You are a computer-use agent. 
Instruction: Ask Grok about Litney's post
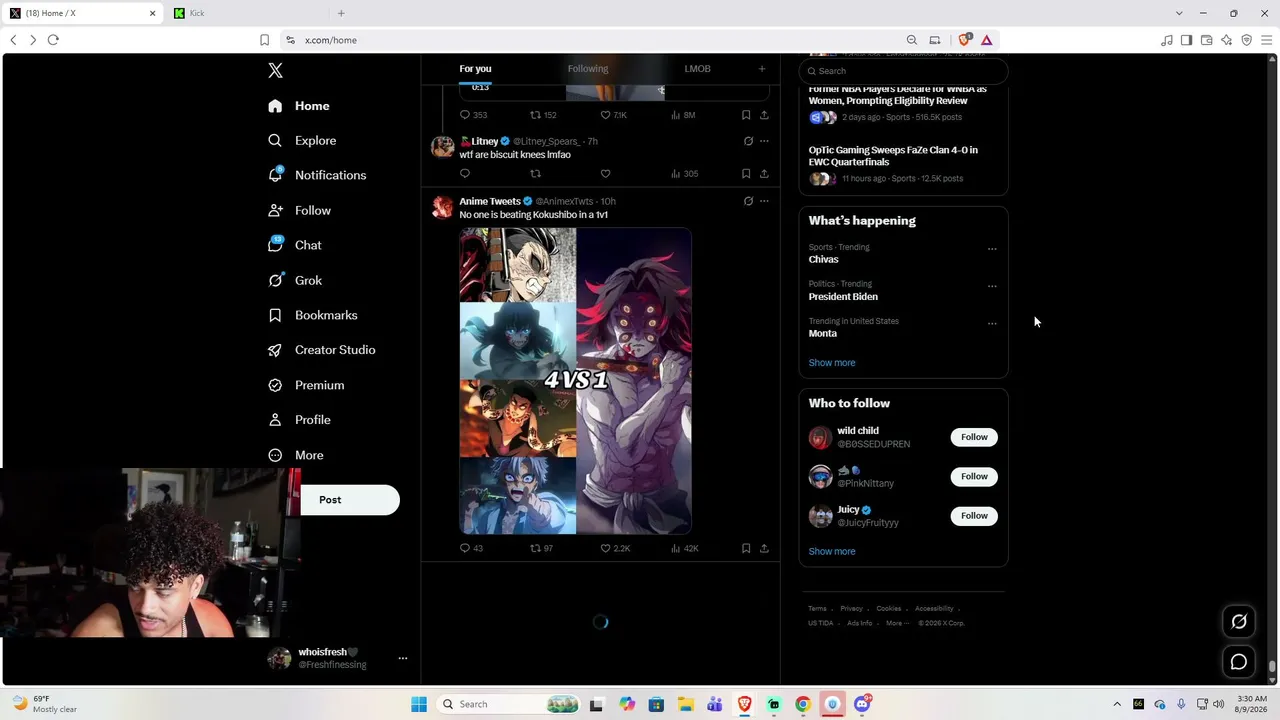[x=748, y=141]
